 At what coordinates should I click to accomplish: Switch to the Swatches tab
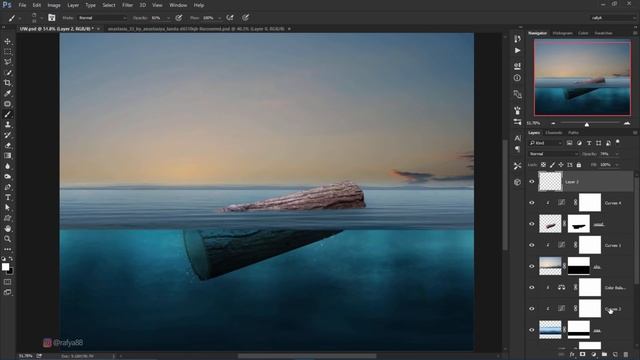(x=603, y=33)
